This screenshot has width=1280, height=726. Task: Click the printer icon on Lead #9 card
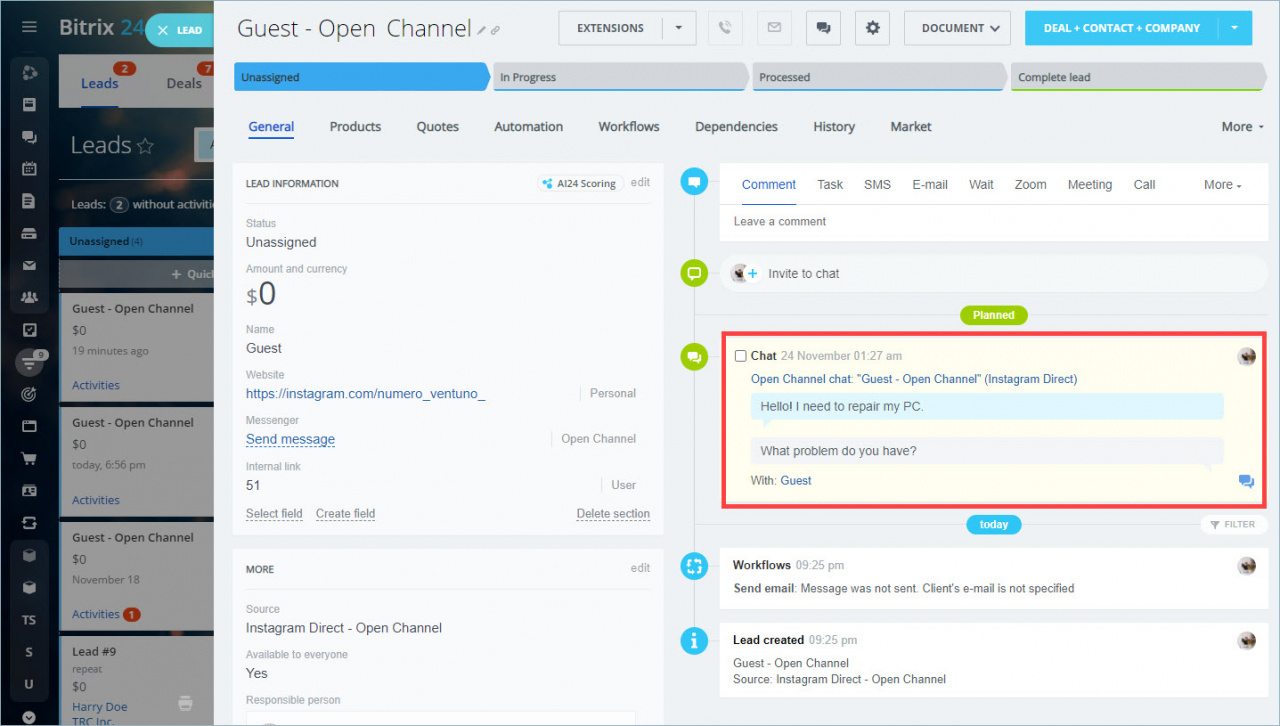[185, 703]
